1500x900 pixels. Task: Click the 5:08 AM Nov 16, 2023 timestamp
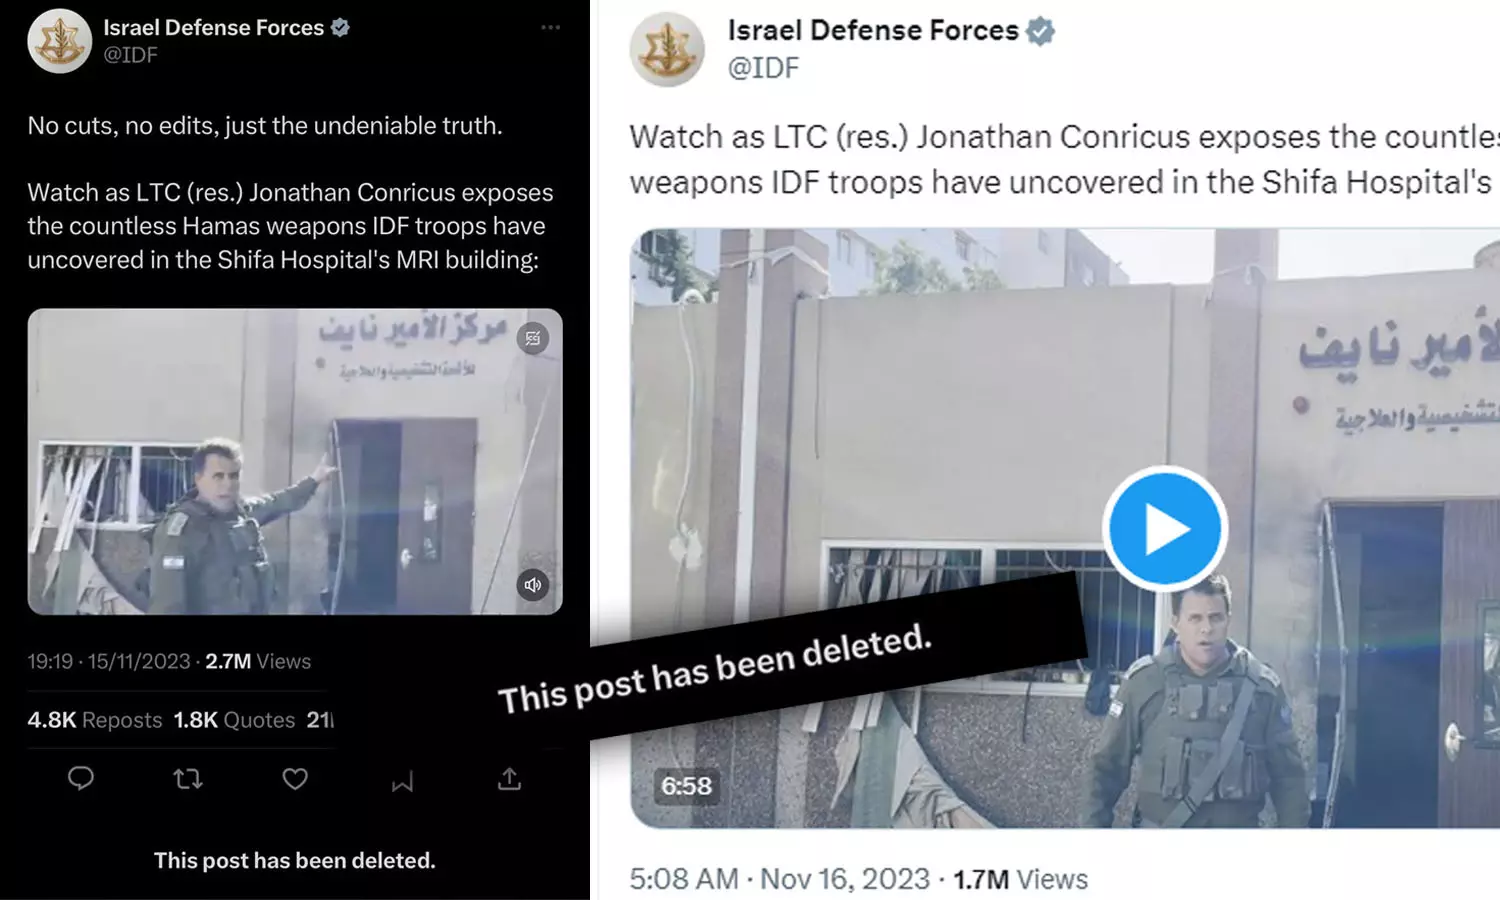pos(780,879)
